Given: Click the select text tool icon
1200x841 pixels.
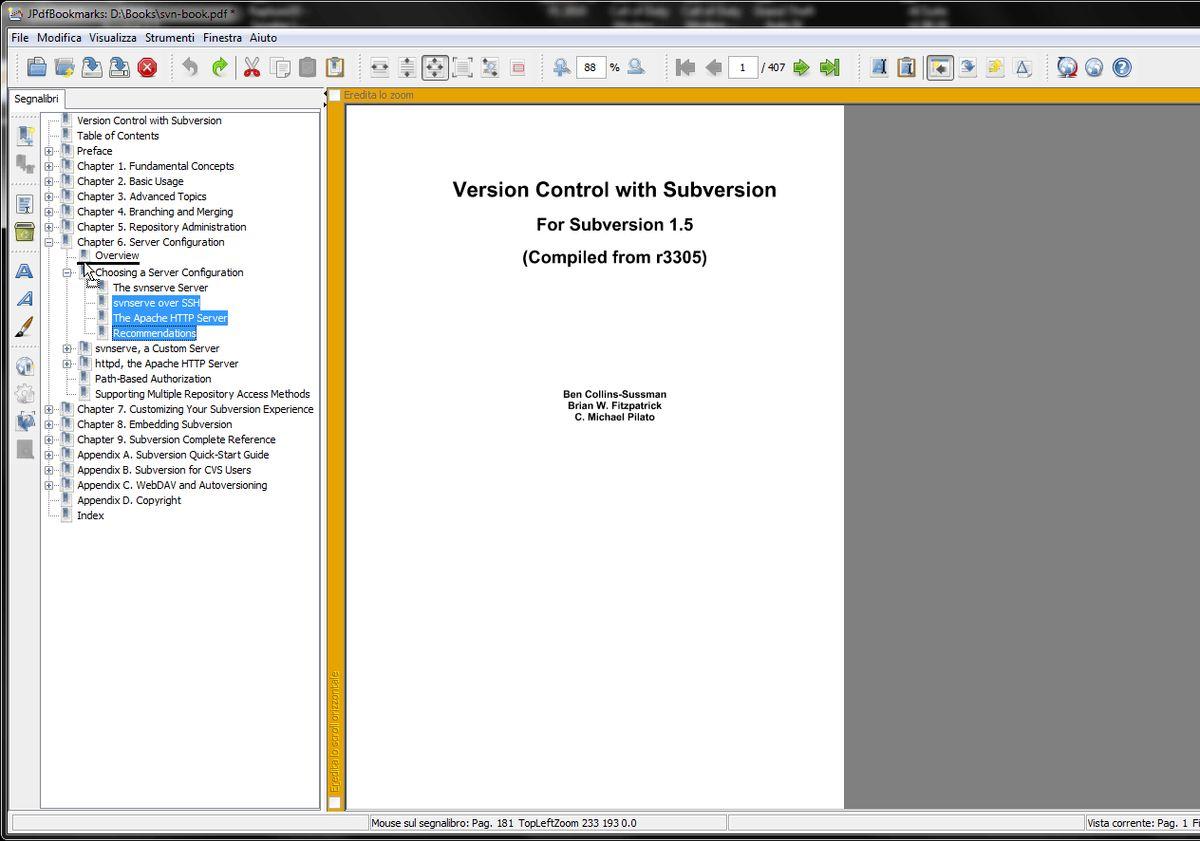Looking at the screenshot, I should (879, 67).
